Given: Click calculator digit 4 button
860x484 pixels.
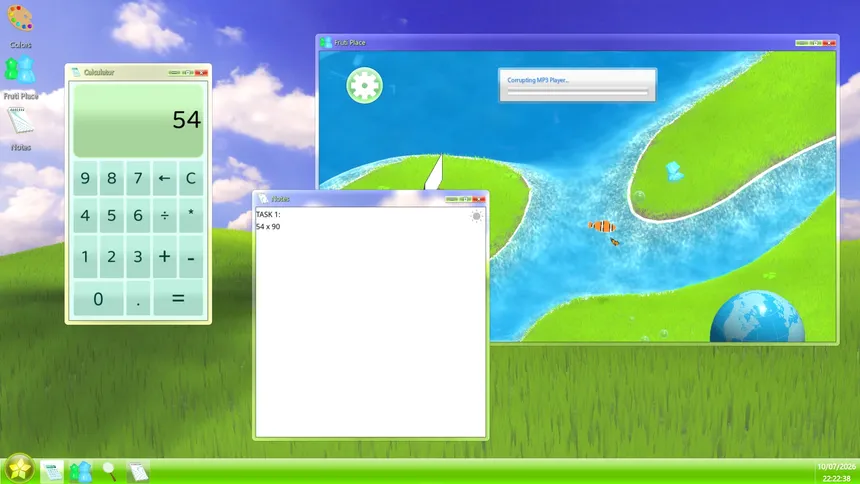Looking at the screenshot, I should pyautogui.click(x=85, y=215).
